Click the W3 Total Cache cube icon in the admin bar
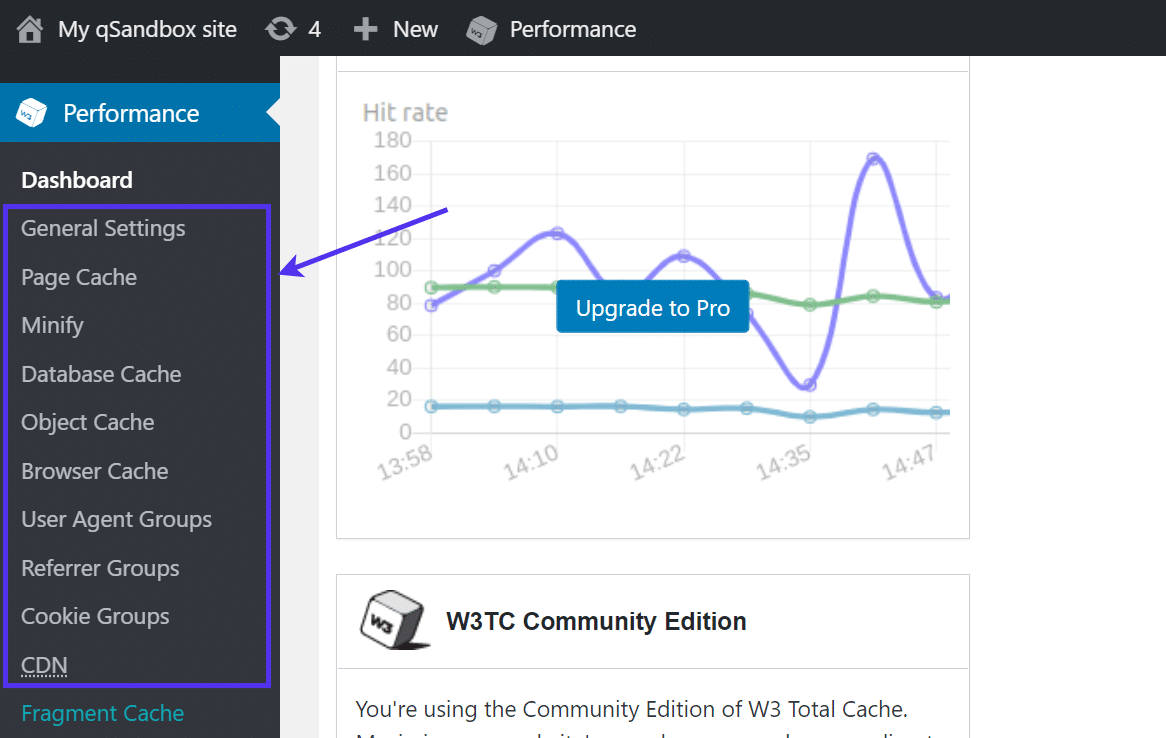The height and width of the screenshot is (738, 1166). pos(481,29)
